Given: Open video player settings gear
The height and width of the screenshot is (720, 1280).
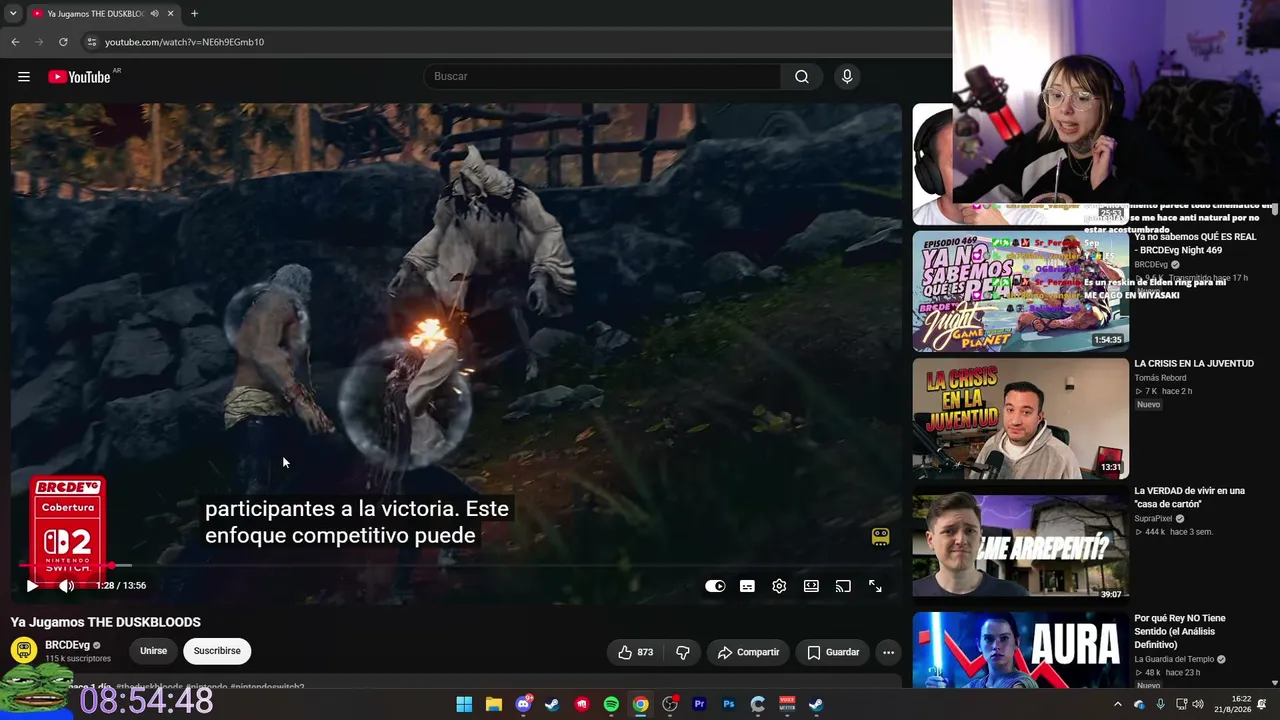Looking at the screenshot, I should pos(779,586).
